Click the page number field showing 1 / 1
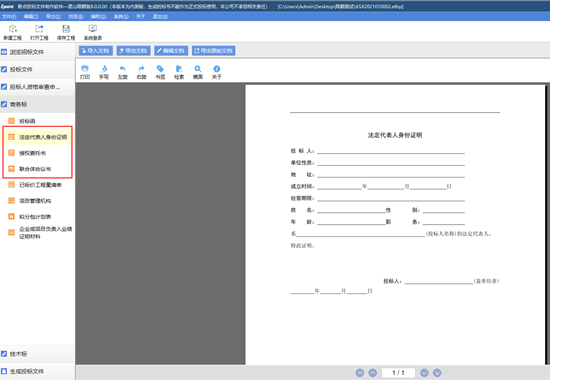This screenshot has width=576, height=383. pyautogui.click(x=398, y=373)
